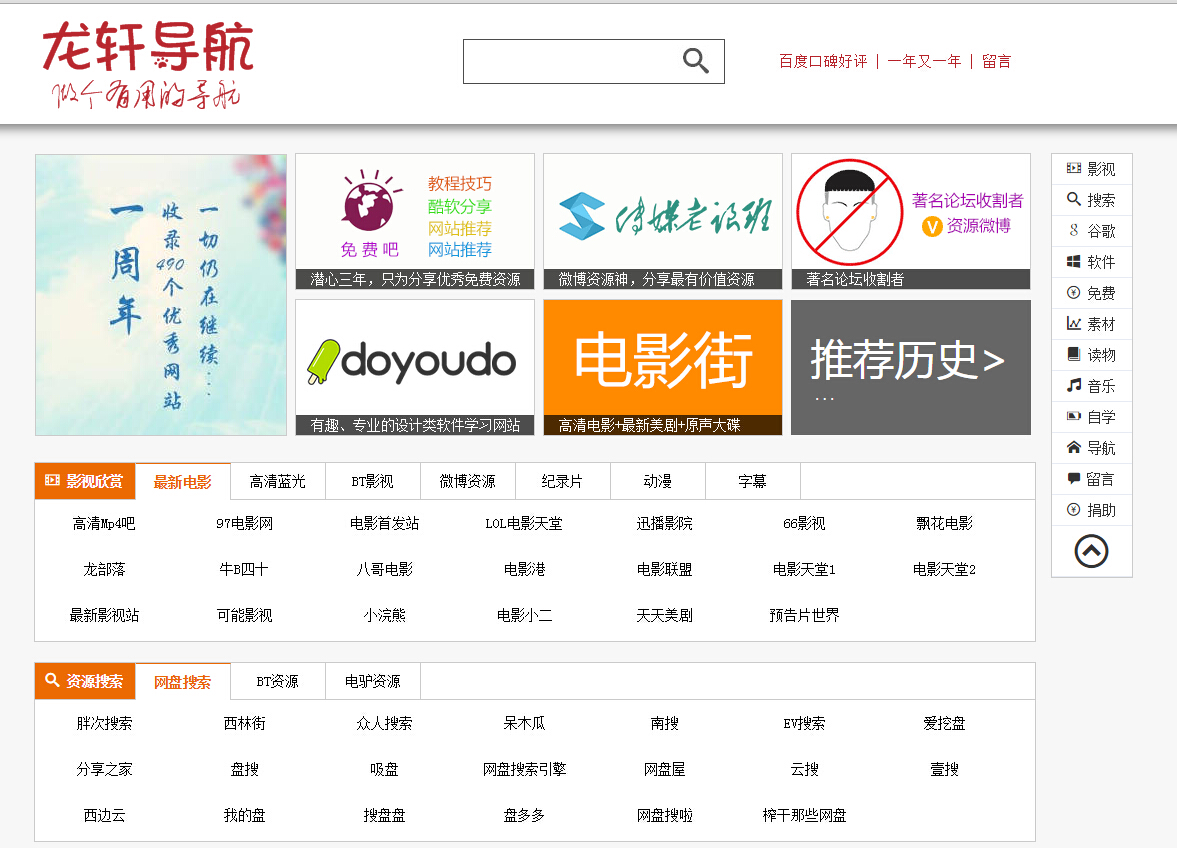
Task: Open the 推荐历史 panel
Action: click(x=910, y=367)
